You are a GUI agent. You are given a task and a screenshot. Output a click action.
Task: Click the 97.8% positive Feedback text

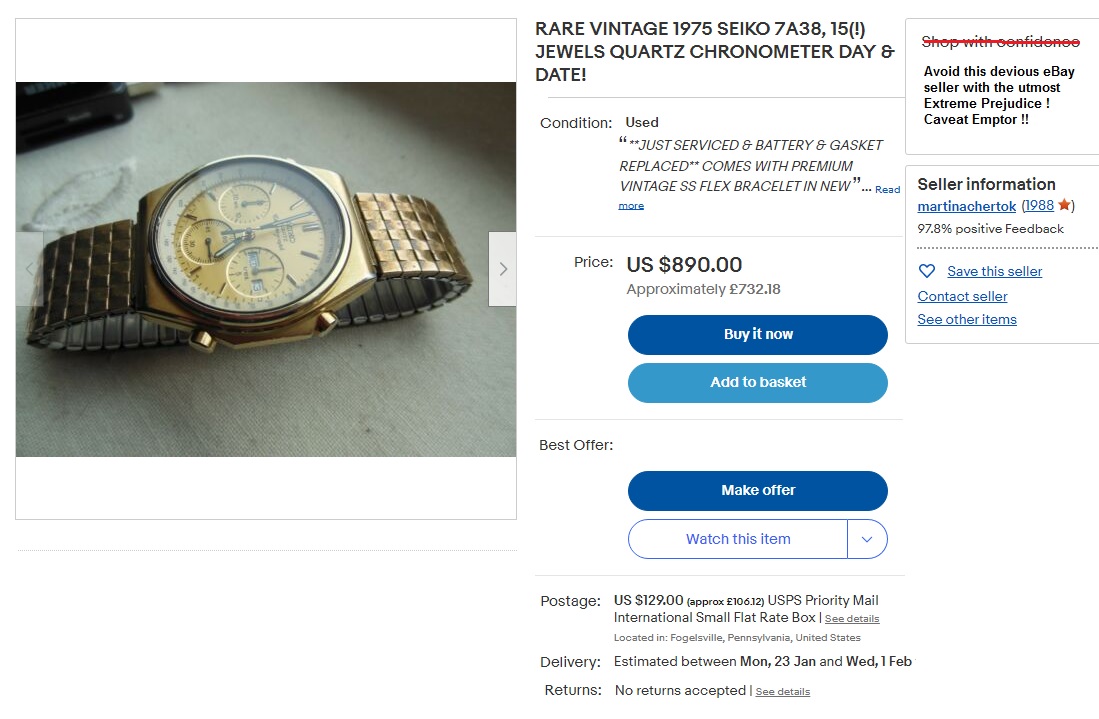990,228
